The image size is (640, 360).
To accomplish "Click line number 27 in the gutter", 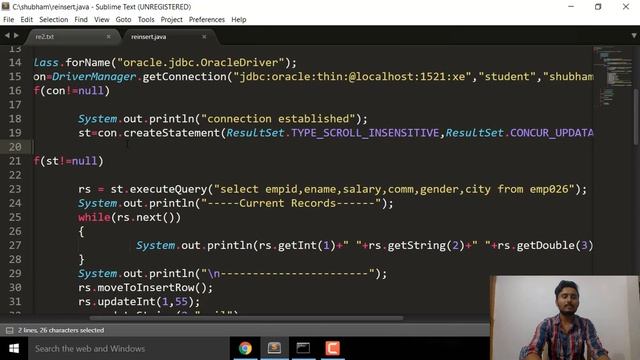I will coord(15,245).
